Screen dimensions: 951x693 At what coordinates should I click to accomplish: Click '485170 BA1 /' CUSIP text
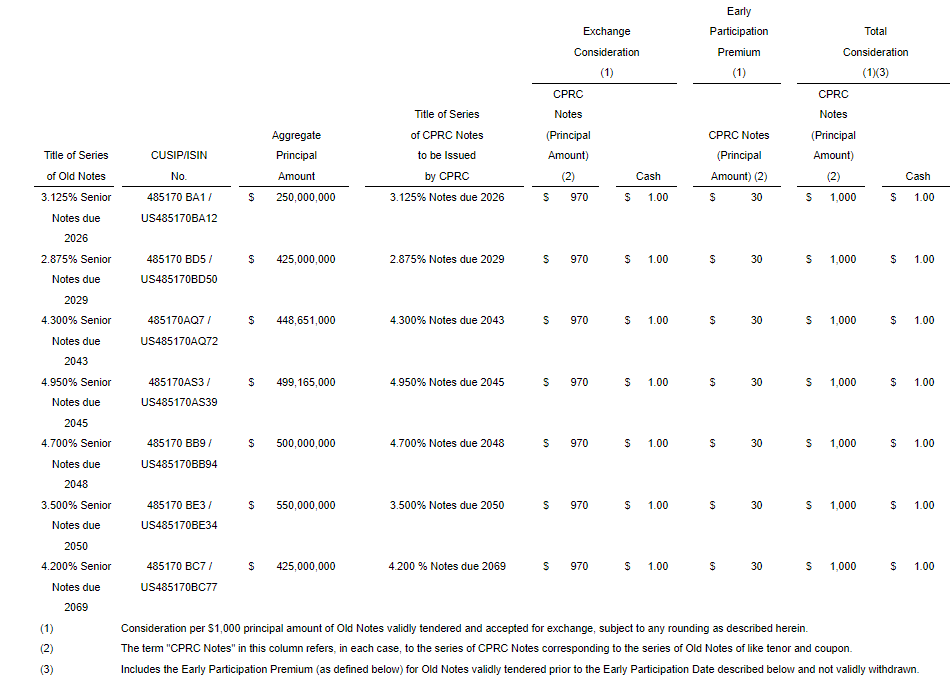tap(179, 197)
